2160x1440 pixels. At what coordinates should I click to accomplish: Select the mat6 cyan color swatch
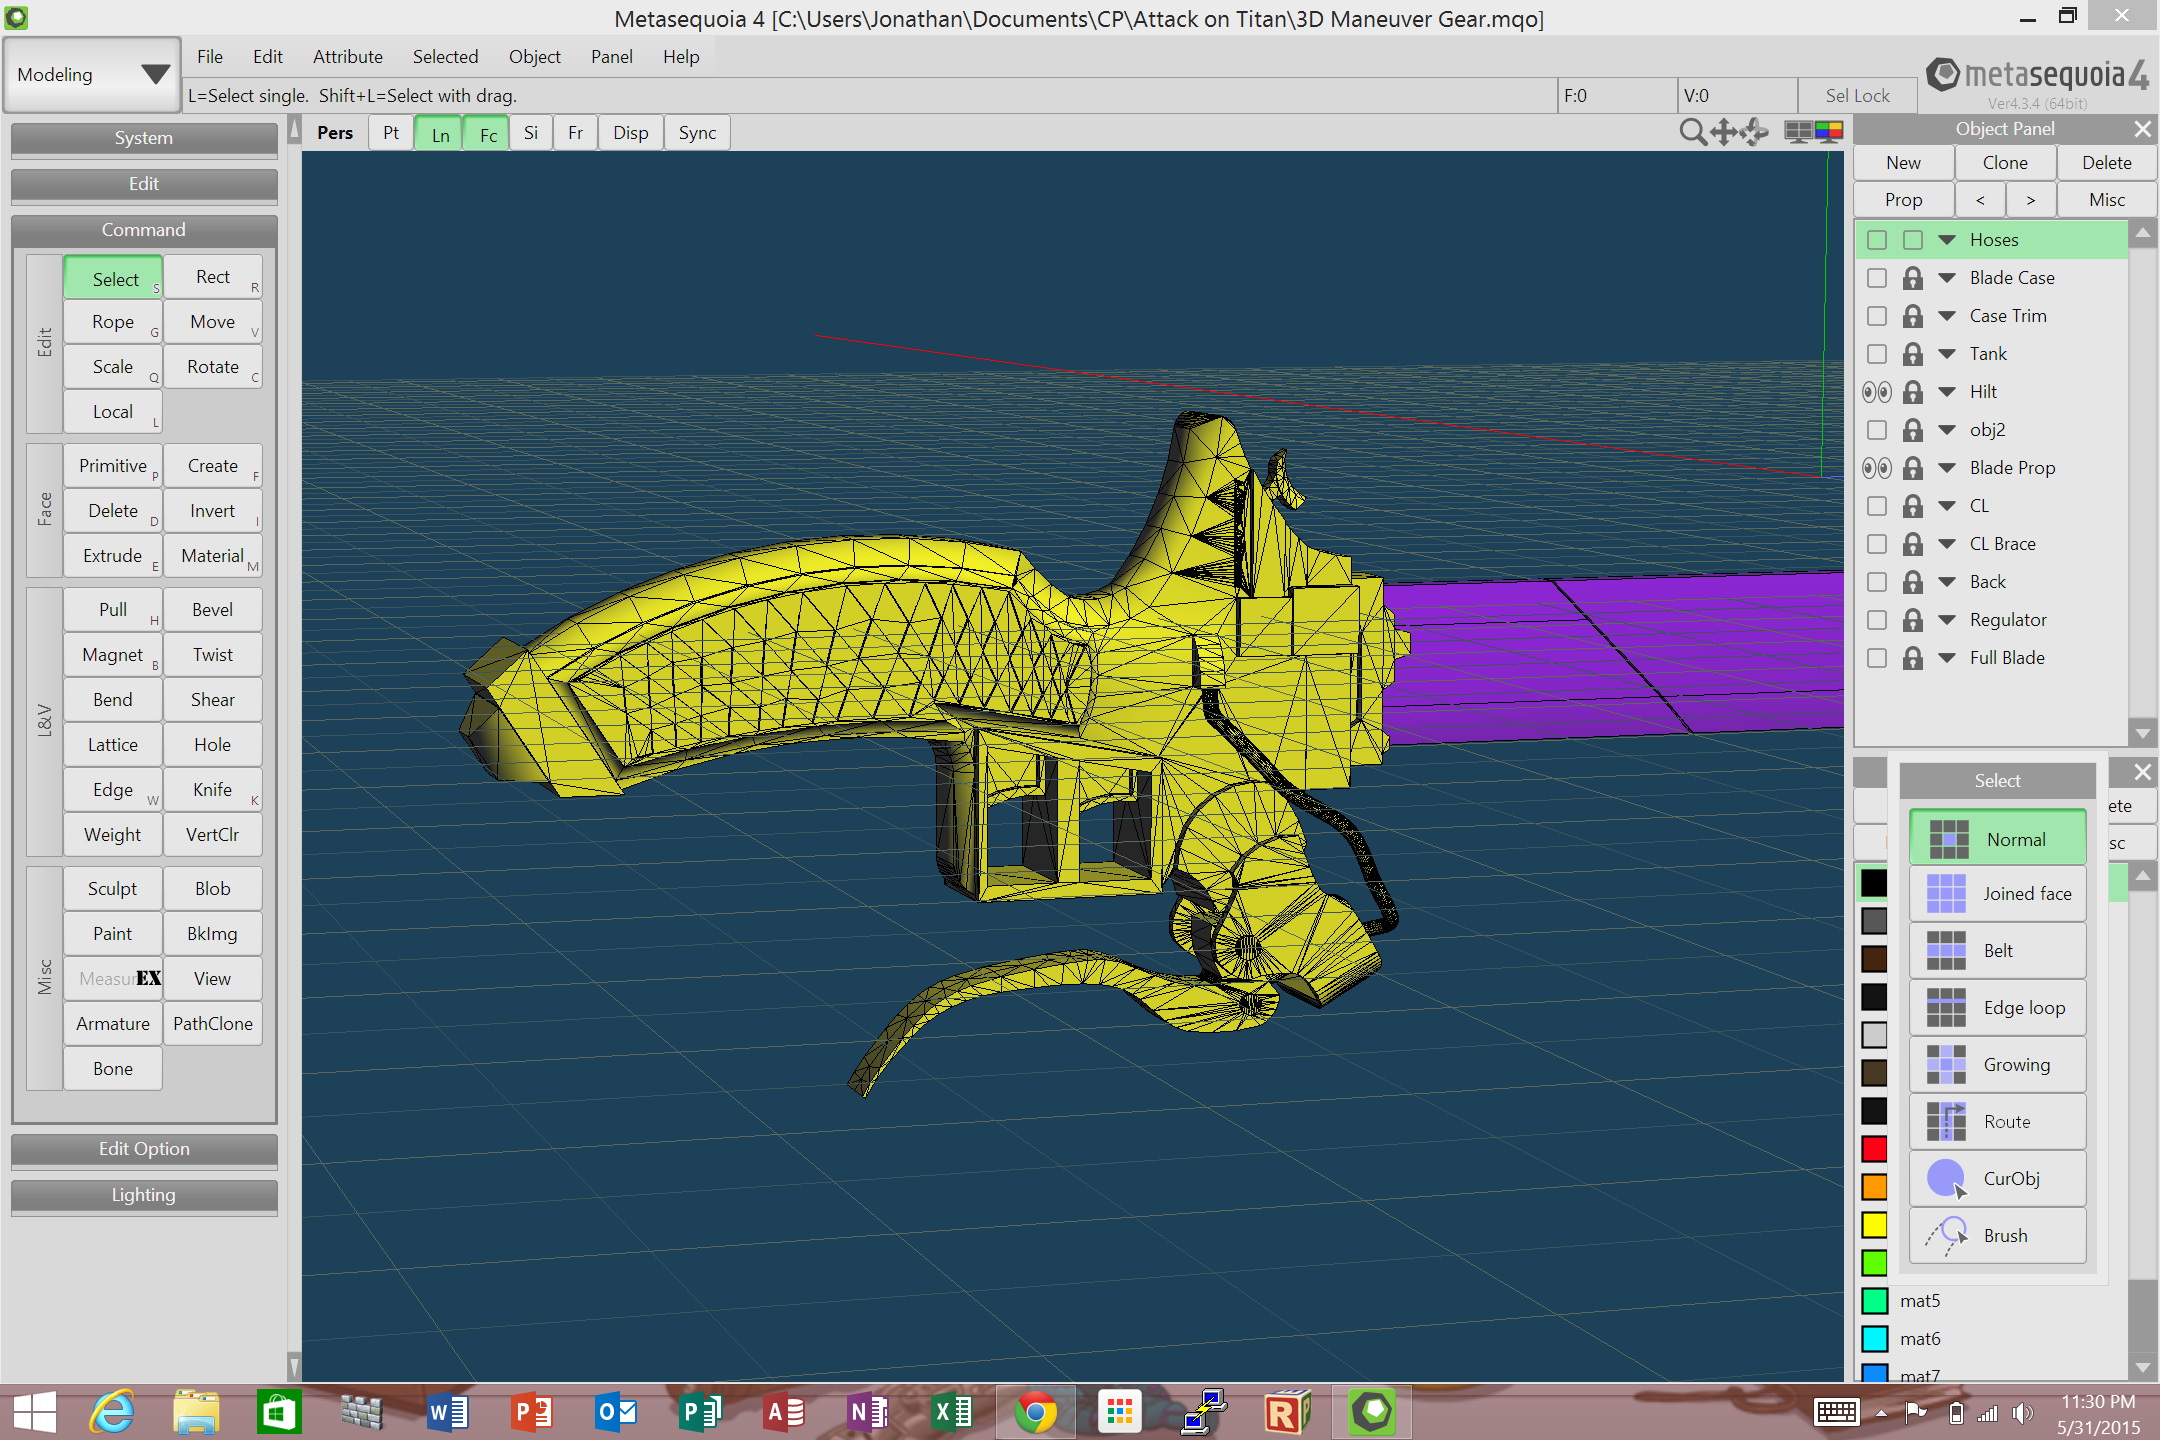[x=1874, y=1339]
